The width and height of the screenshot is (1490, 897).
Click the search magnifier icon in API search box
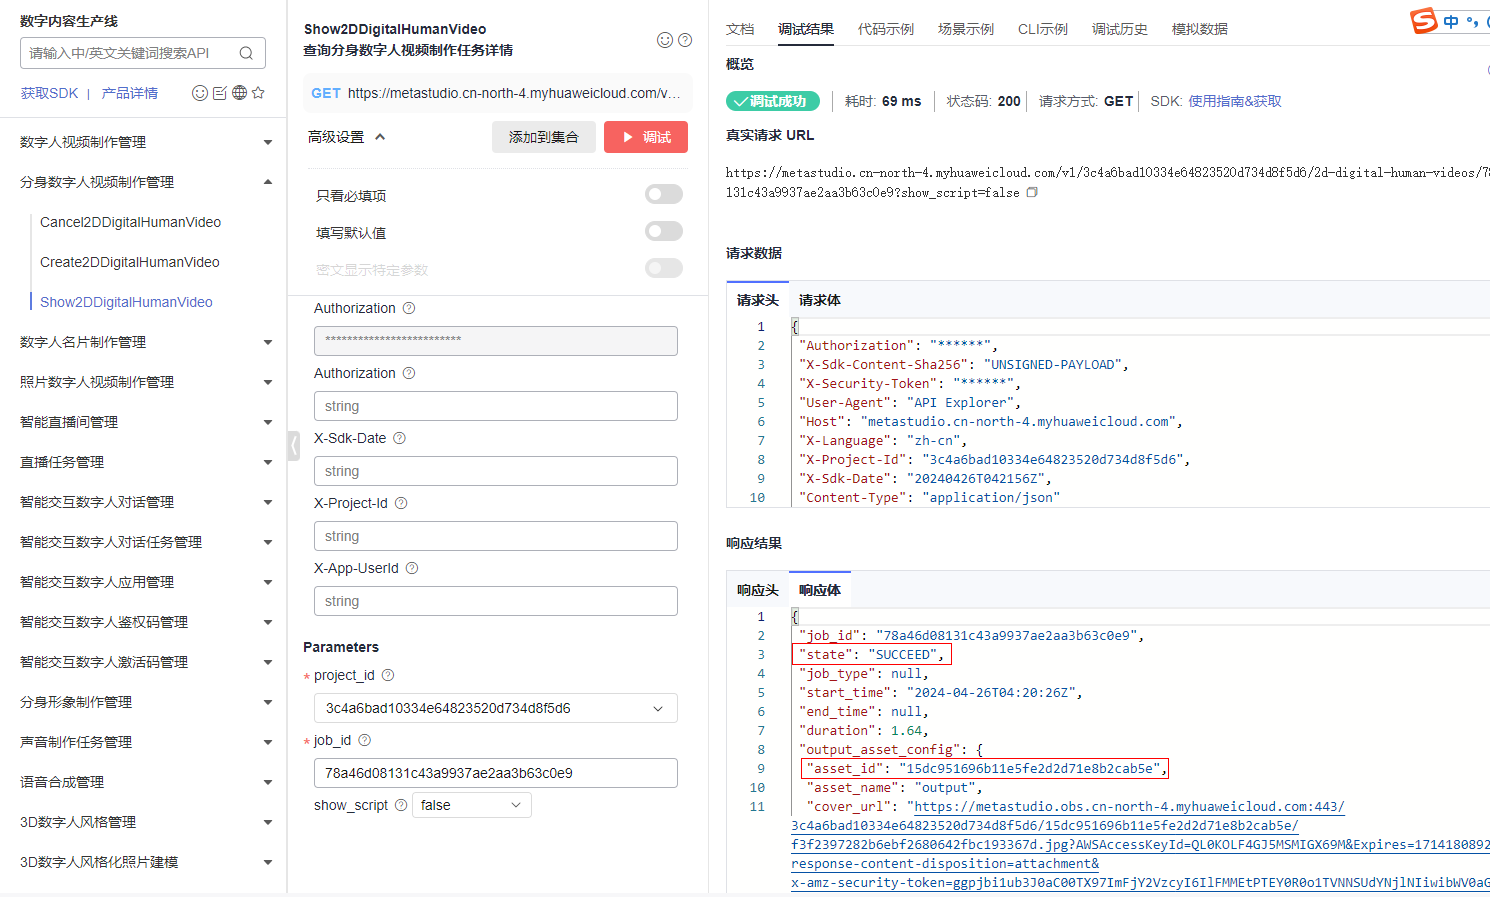tap(246, 53)
